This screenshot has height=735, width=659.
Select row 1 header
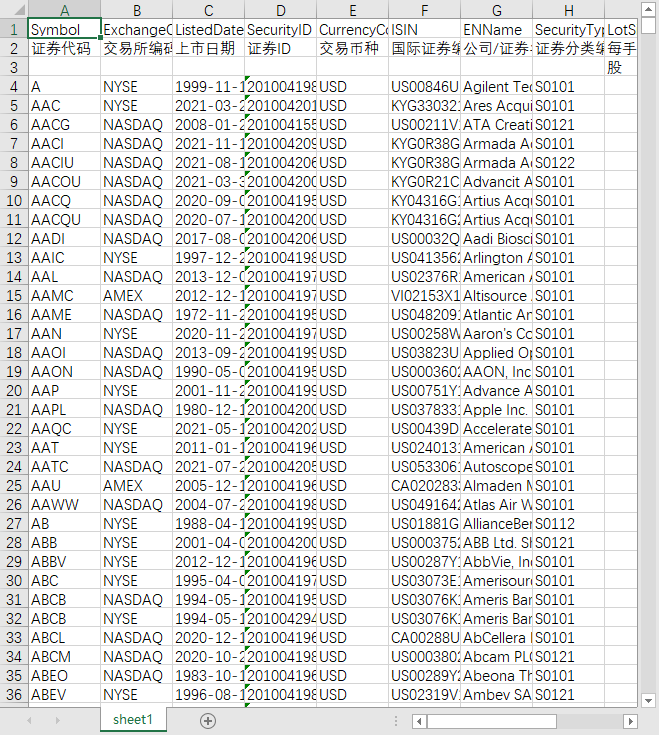pyautogui.click(x=14, y=30)
